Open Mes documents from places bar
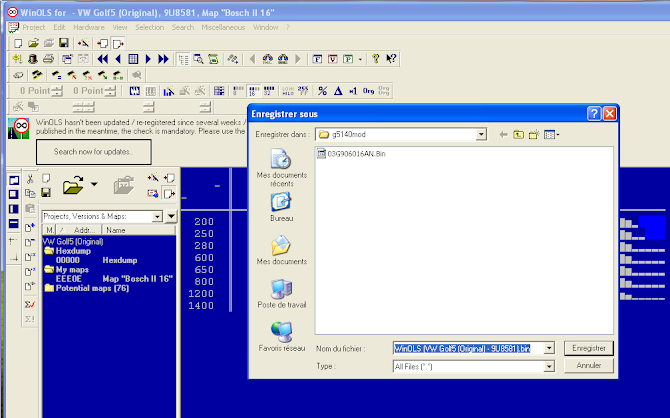The image size is (670, 418). tap(282, 250)
